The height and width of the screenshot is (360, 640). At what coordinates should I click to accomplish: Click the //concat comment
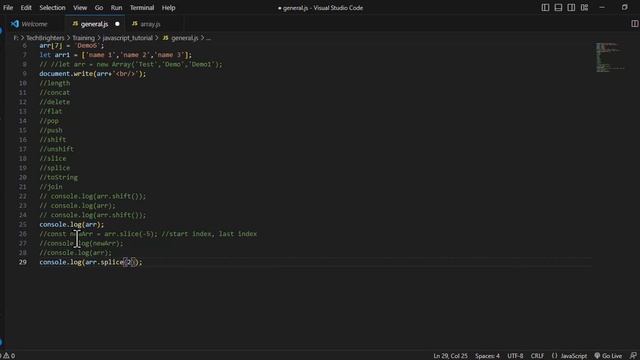point(55,93)
